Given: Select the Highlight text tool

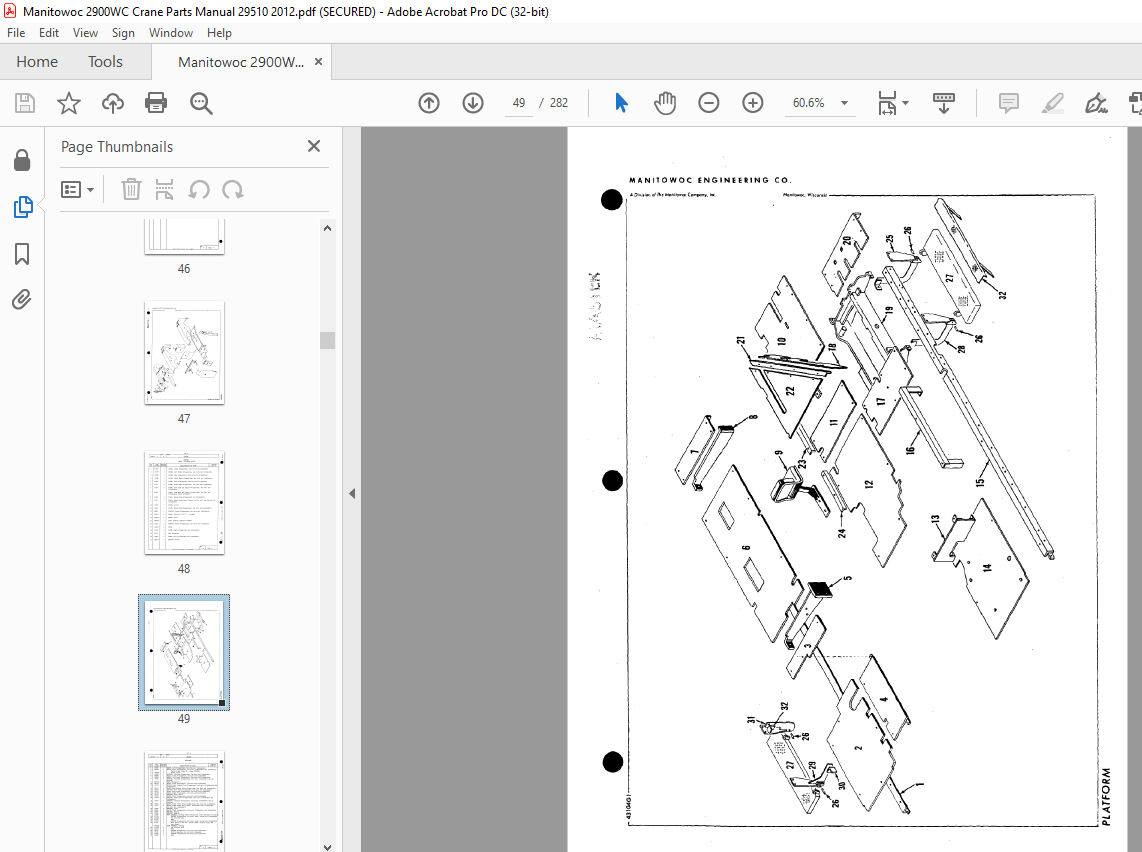Looking at the screenshot, I should click(1052, 103).
